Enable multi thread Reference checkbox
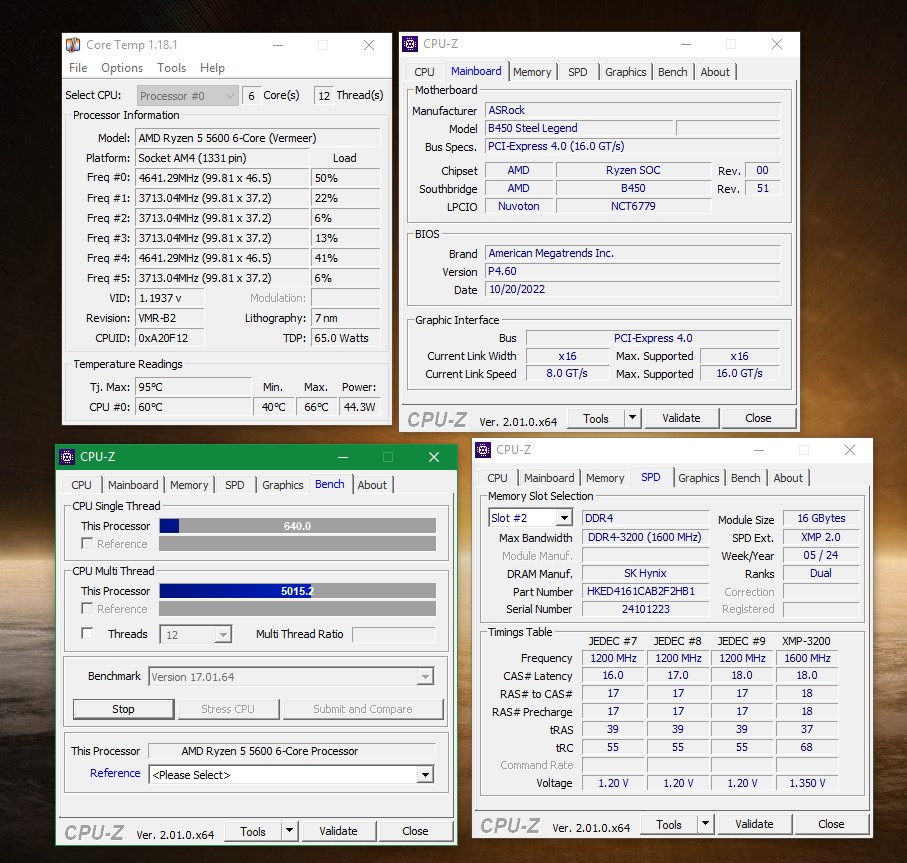This screenshot has height=863, width=907. (87, 608)
